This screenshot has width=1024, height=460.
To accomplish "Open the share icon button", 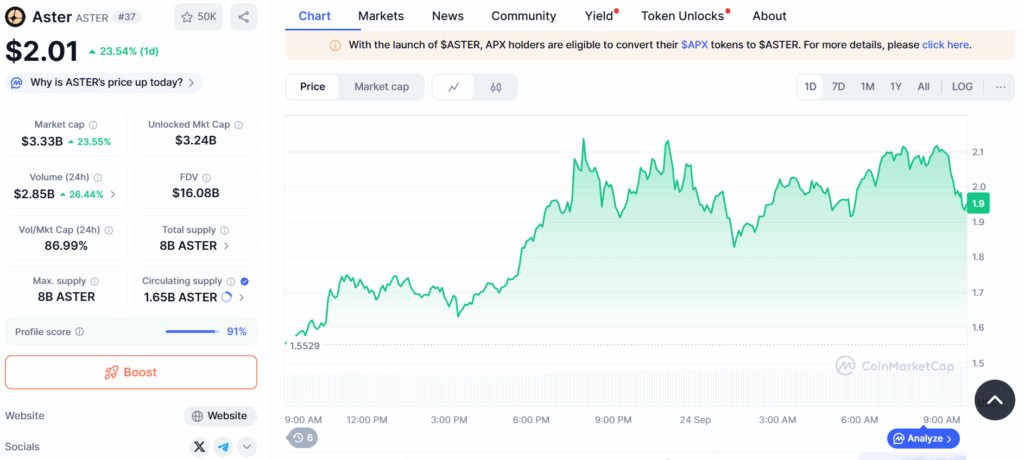I will click(x=244, y=17).
